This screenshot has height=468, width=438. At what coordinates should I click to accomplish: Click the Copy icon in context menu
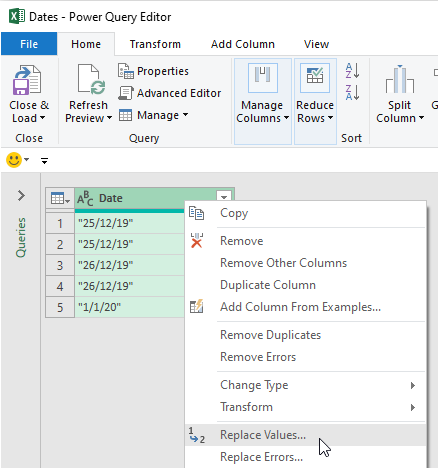196,213
